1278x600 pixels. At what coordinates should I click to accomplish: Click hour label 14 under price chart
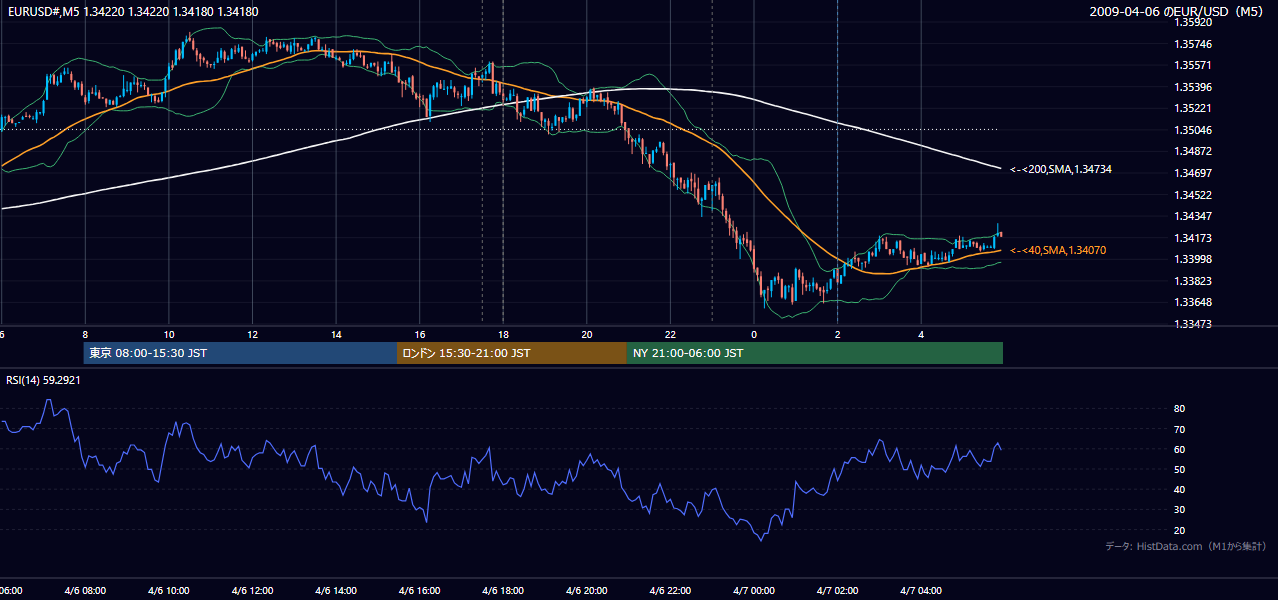[x=336, y=334]
